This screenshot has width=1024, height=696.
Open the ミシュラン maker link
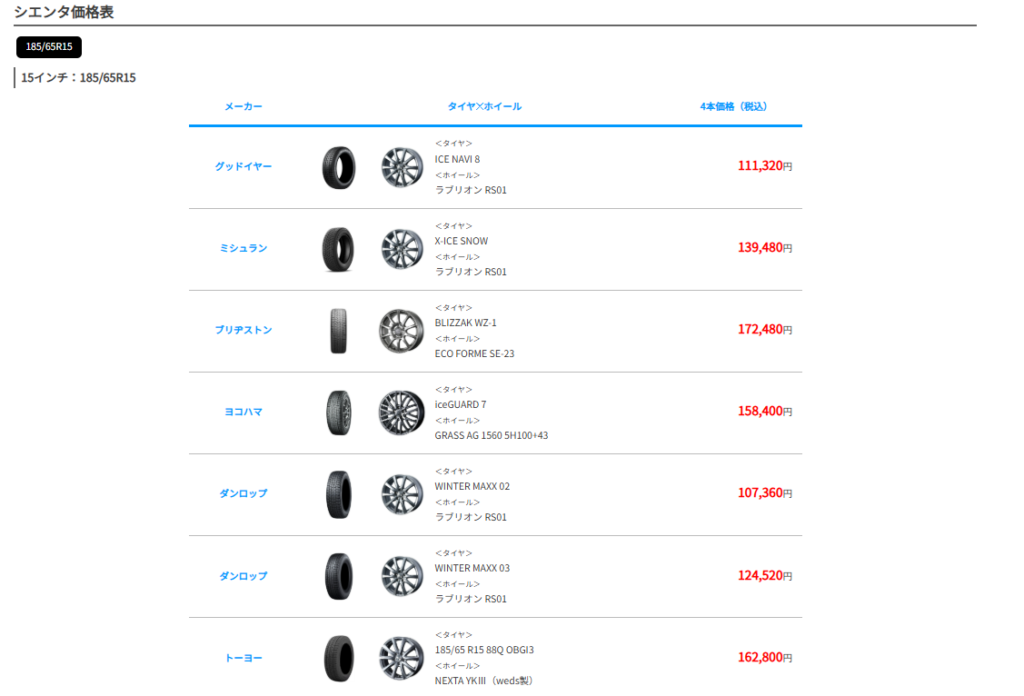(243, 248)
